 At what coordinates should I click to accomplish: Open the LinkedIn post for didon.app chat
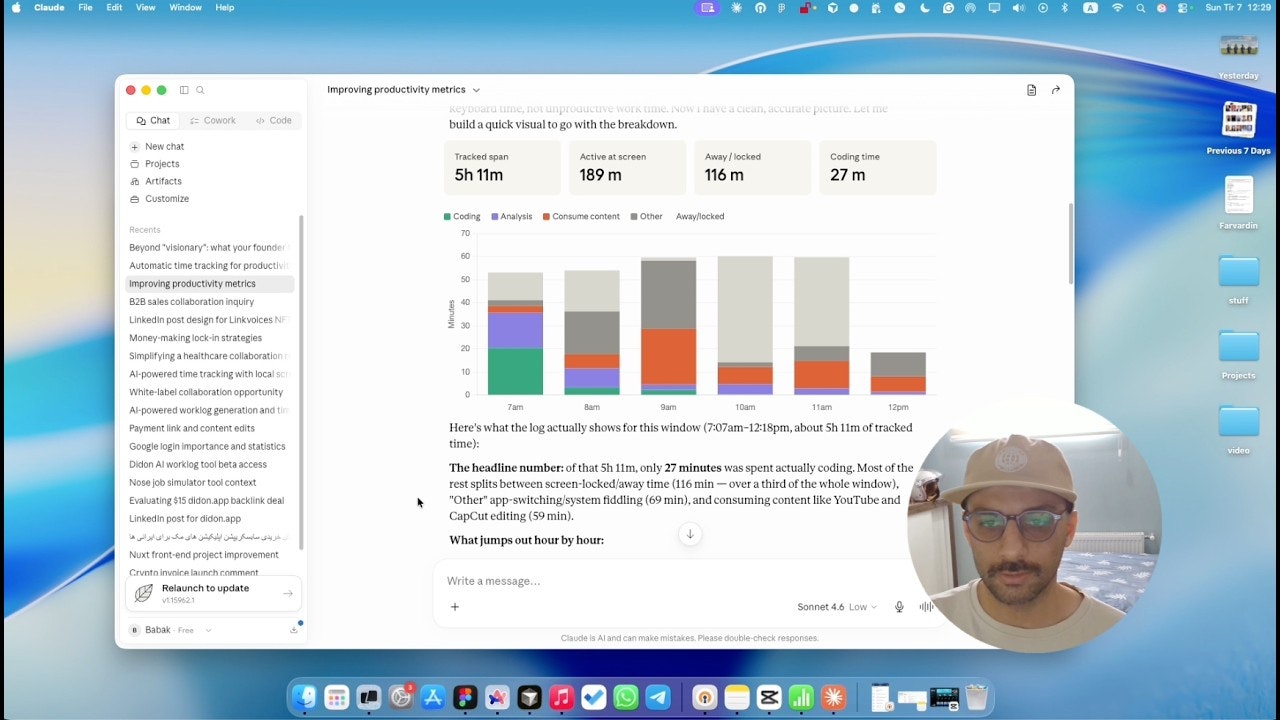[210, 518]
